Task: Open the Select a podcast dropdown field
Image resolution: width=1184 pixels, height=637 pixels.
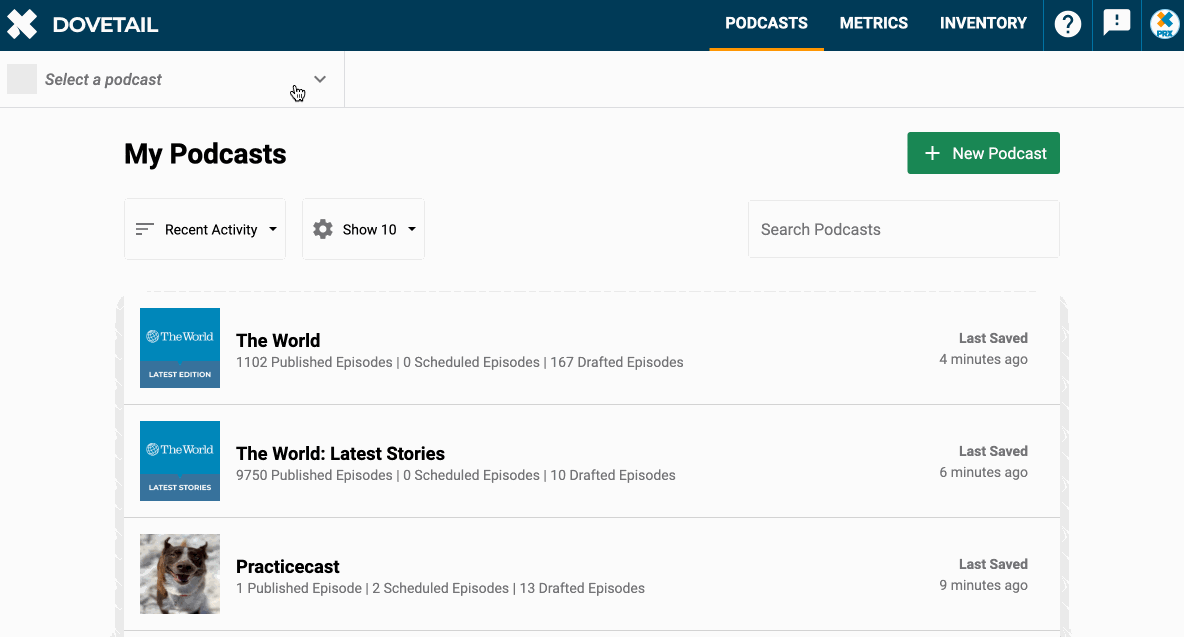Action: point(172,79)
